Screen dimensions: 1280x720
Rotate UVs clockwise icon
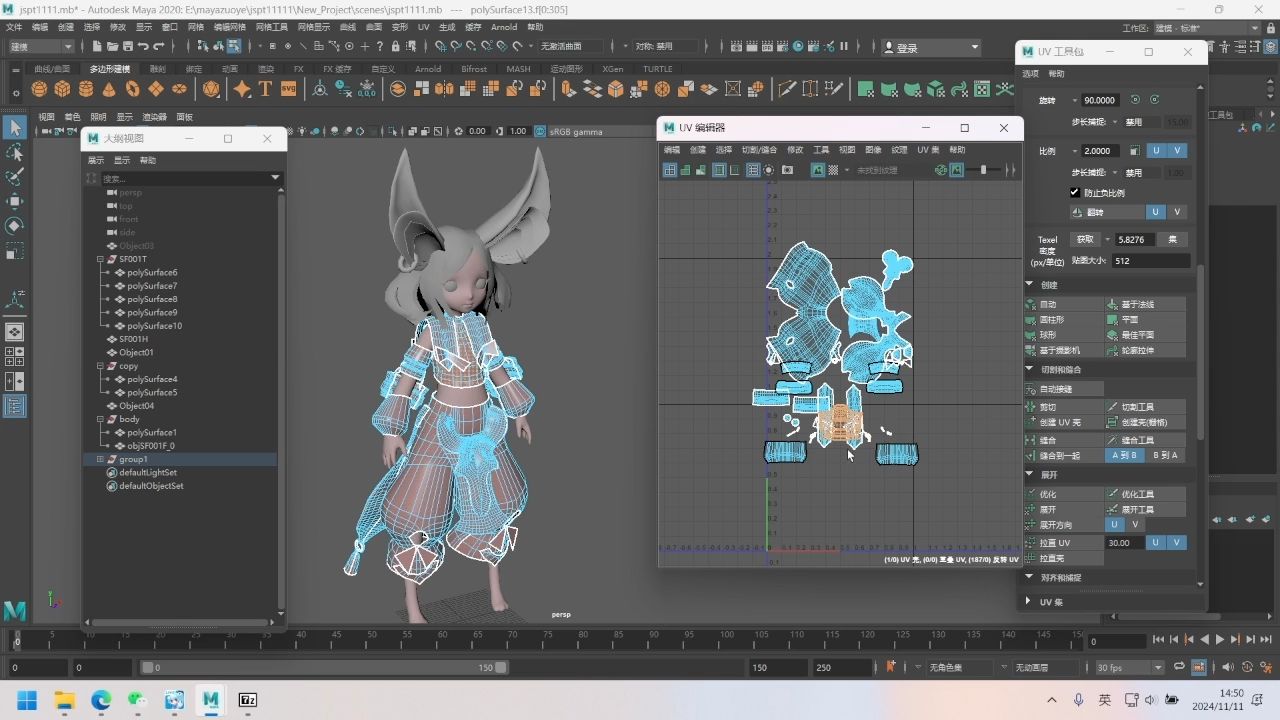(1155, 100)
